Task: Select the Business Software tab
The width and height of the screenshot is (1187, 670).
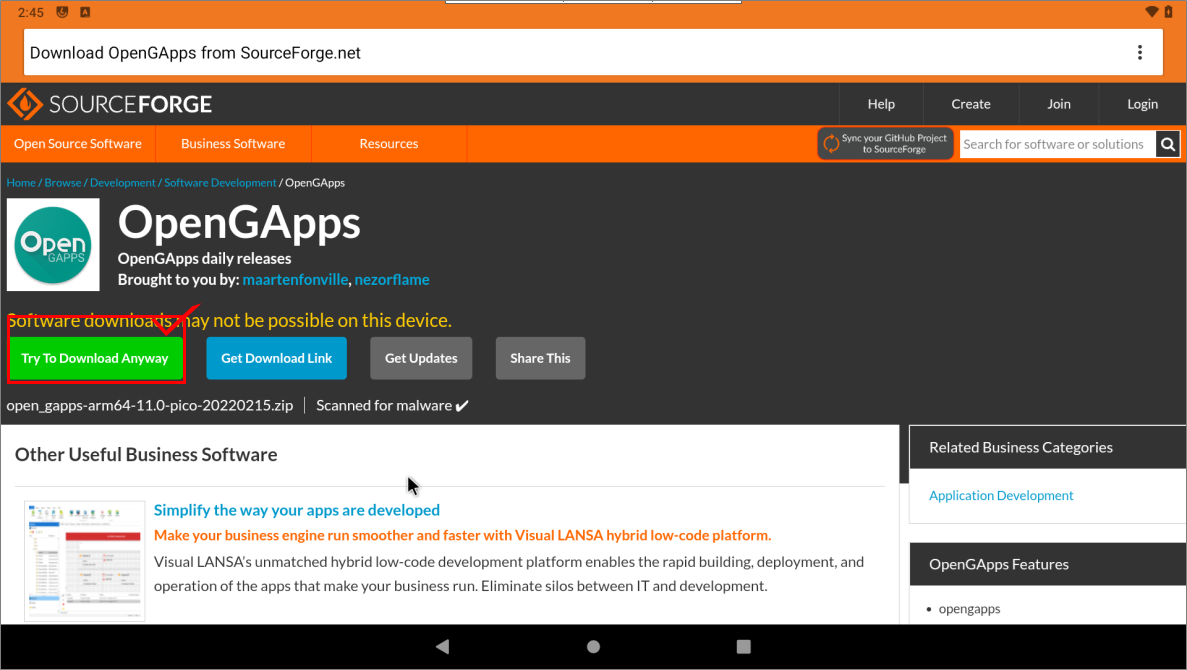Action: (233, 144)
